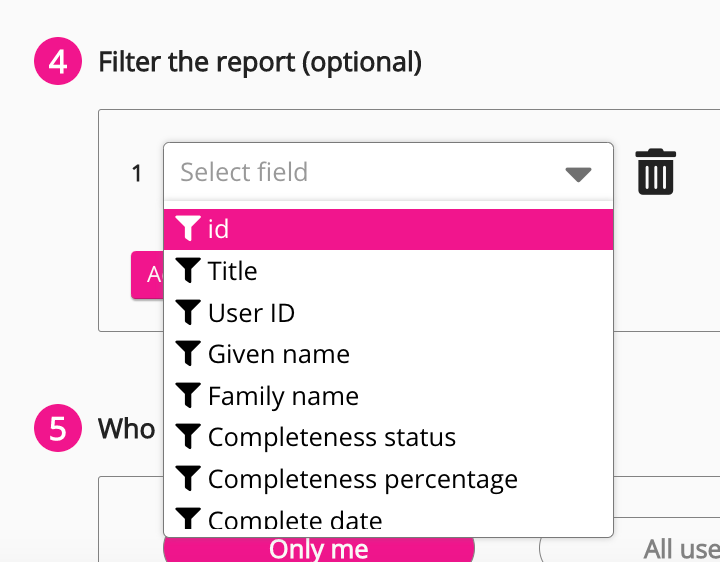
Task: Pick 'Complete date' from the field list
Action: [x=295, y=520]
